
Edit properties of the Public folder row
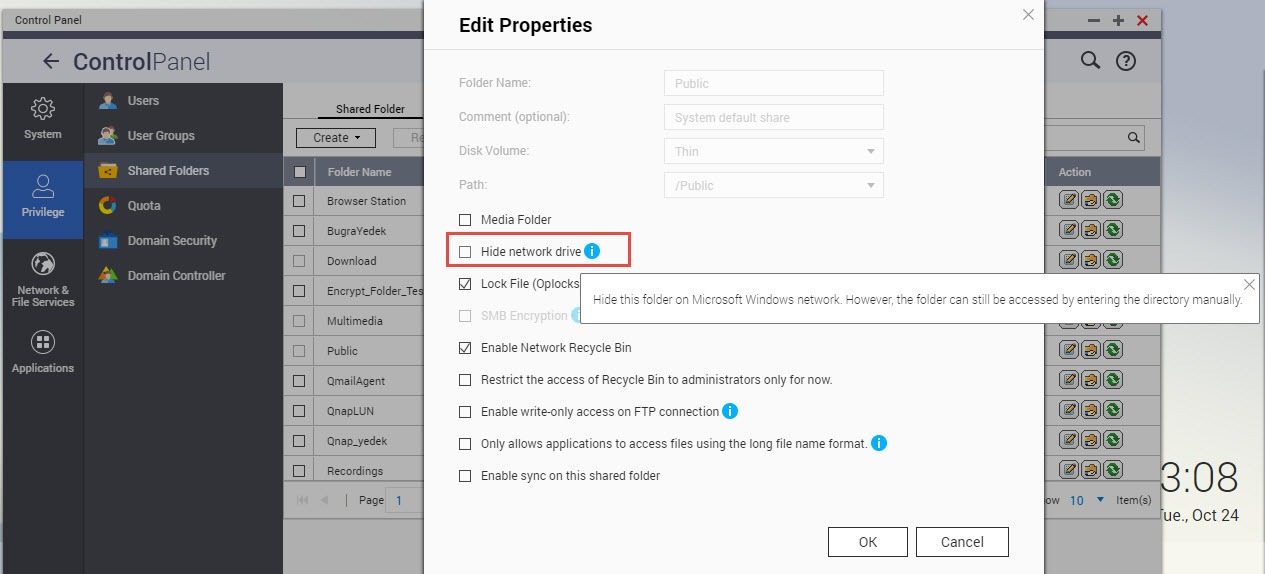click(x=1069, y=351)
